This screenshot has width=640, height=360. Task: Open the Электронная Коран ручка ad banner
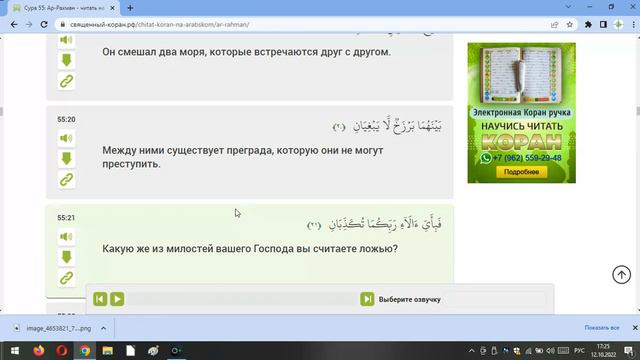coord(522,113)
